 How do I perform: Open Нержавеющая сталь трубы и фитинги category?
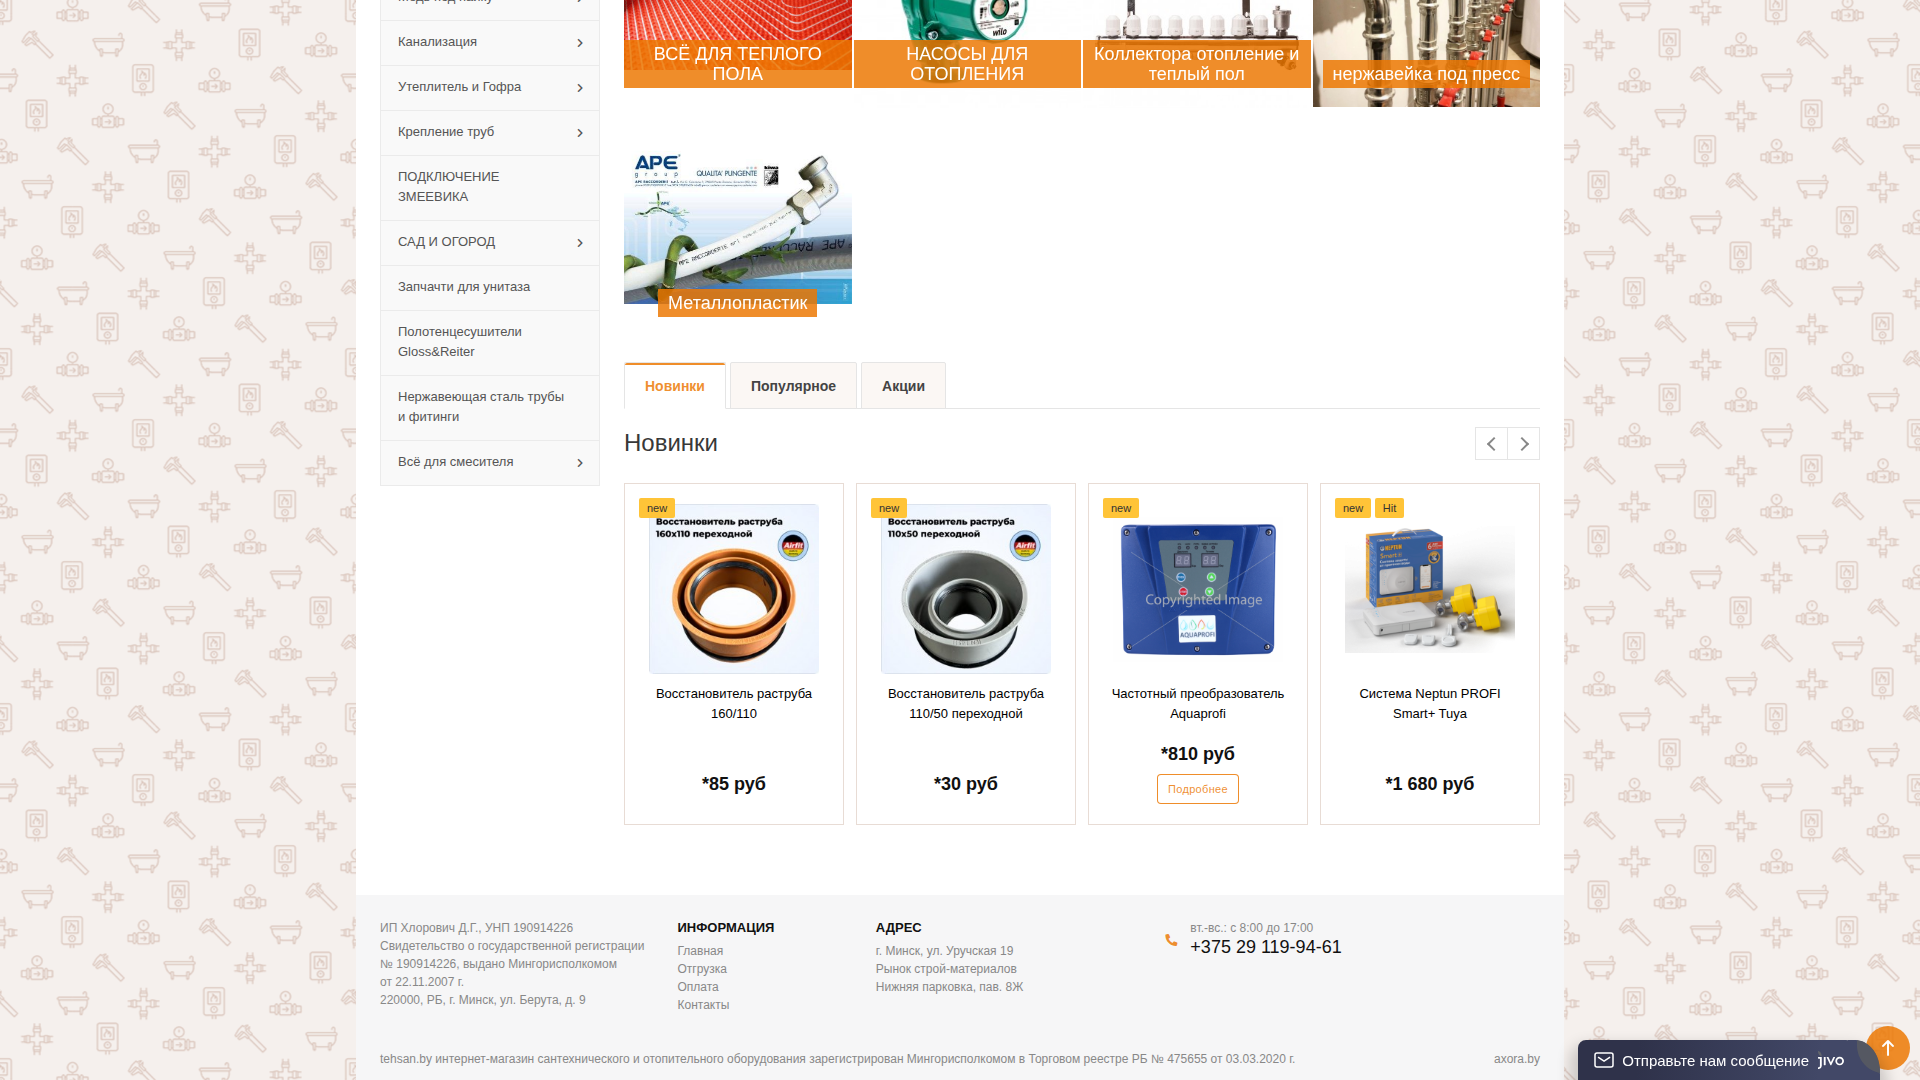tap(490, 407)
